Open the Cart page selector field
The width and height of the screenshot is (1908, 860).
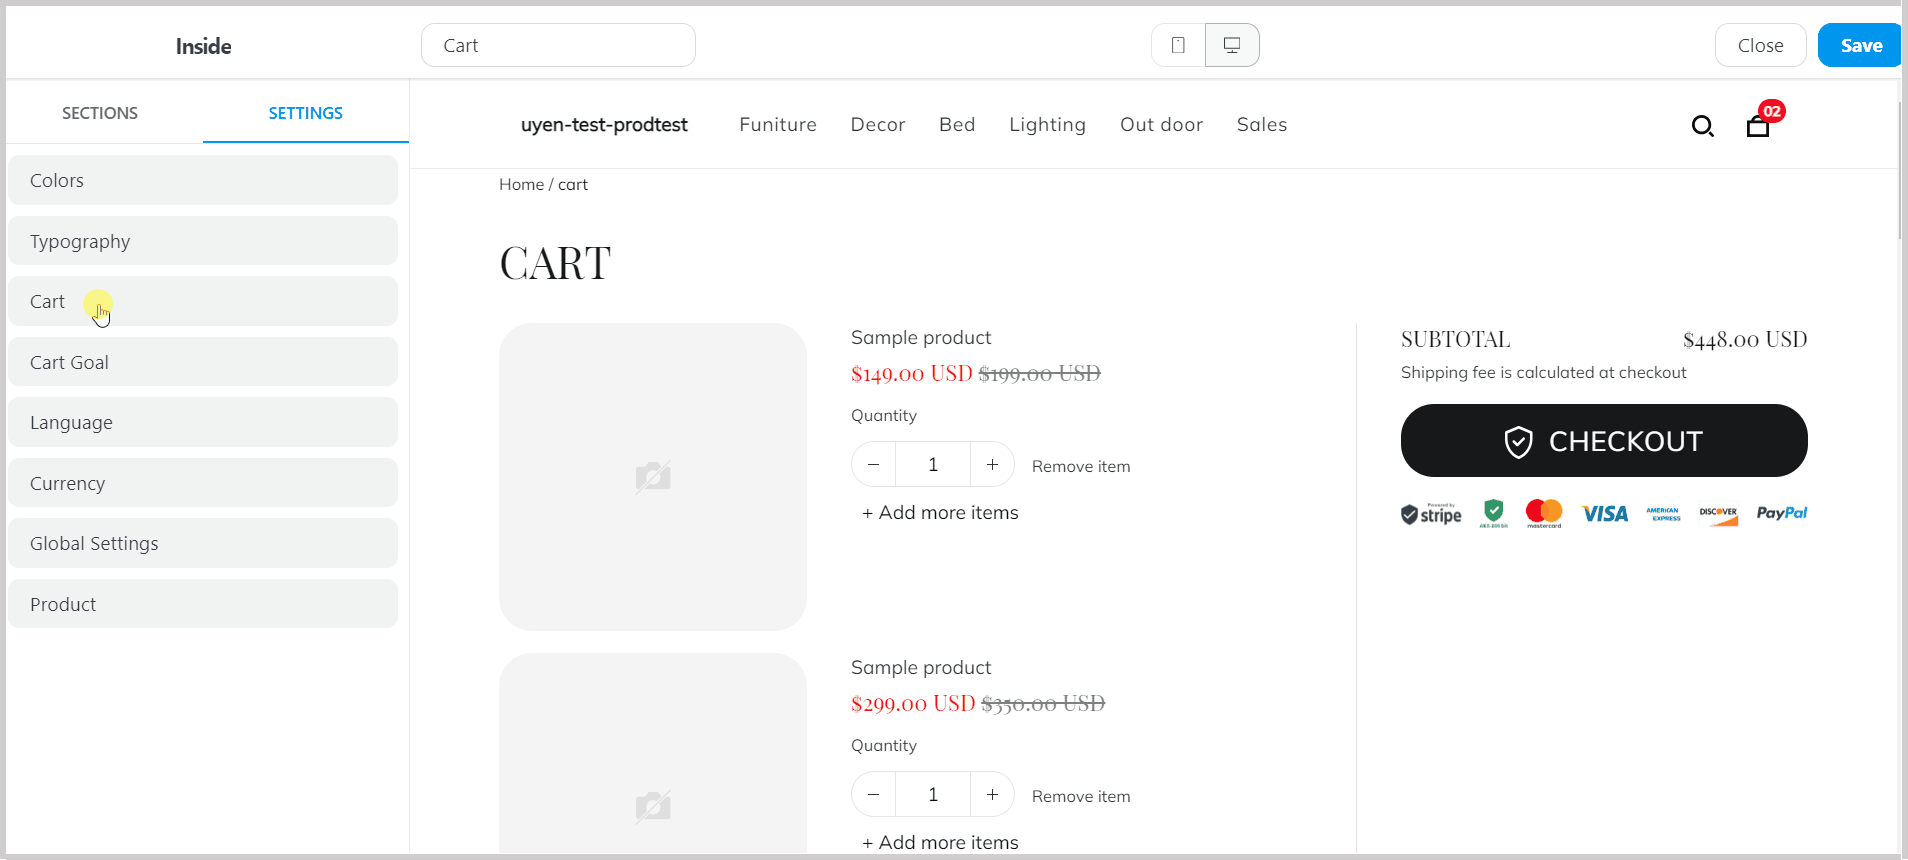558,45
